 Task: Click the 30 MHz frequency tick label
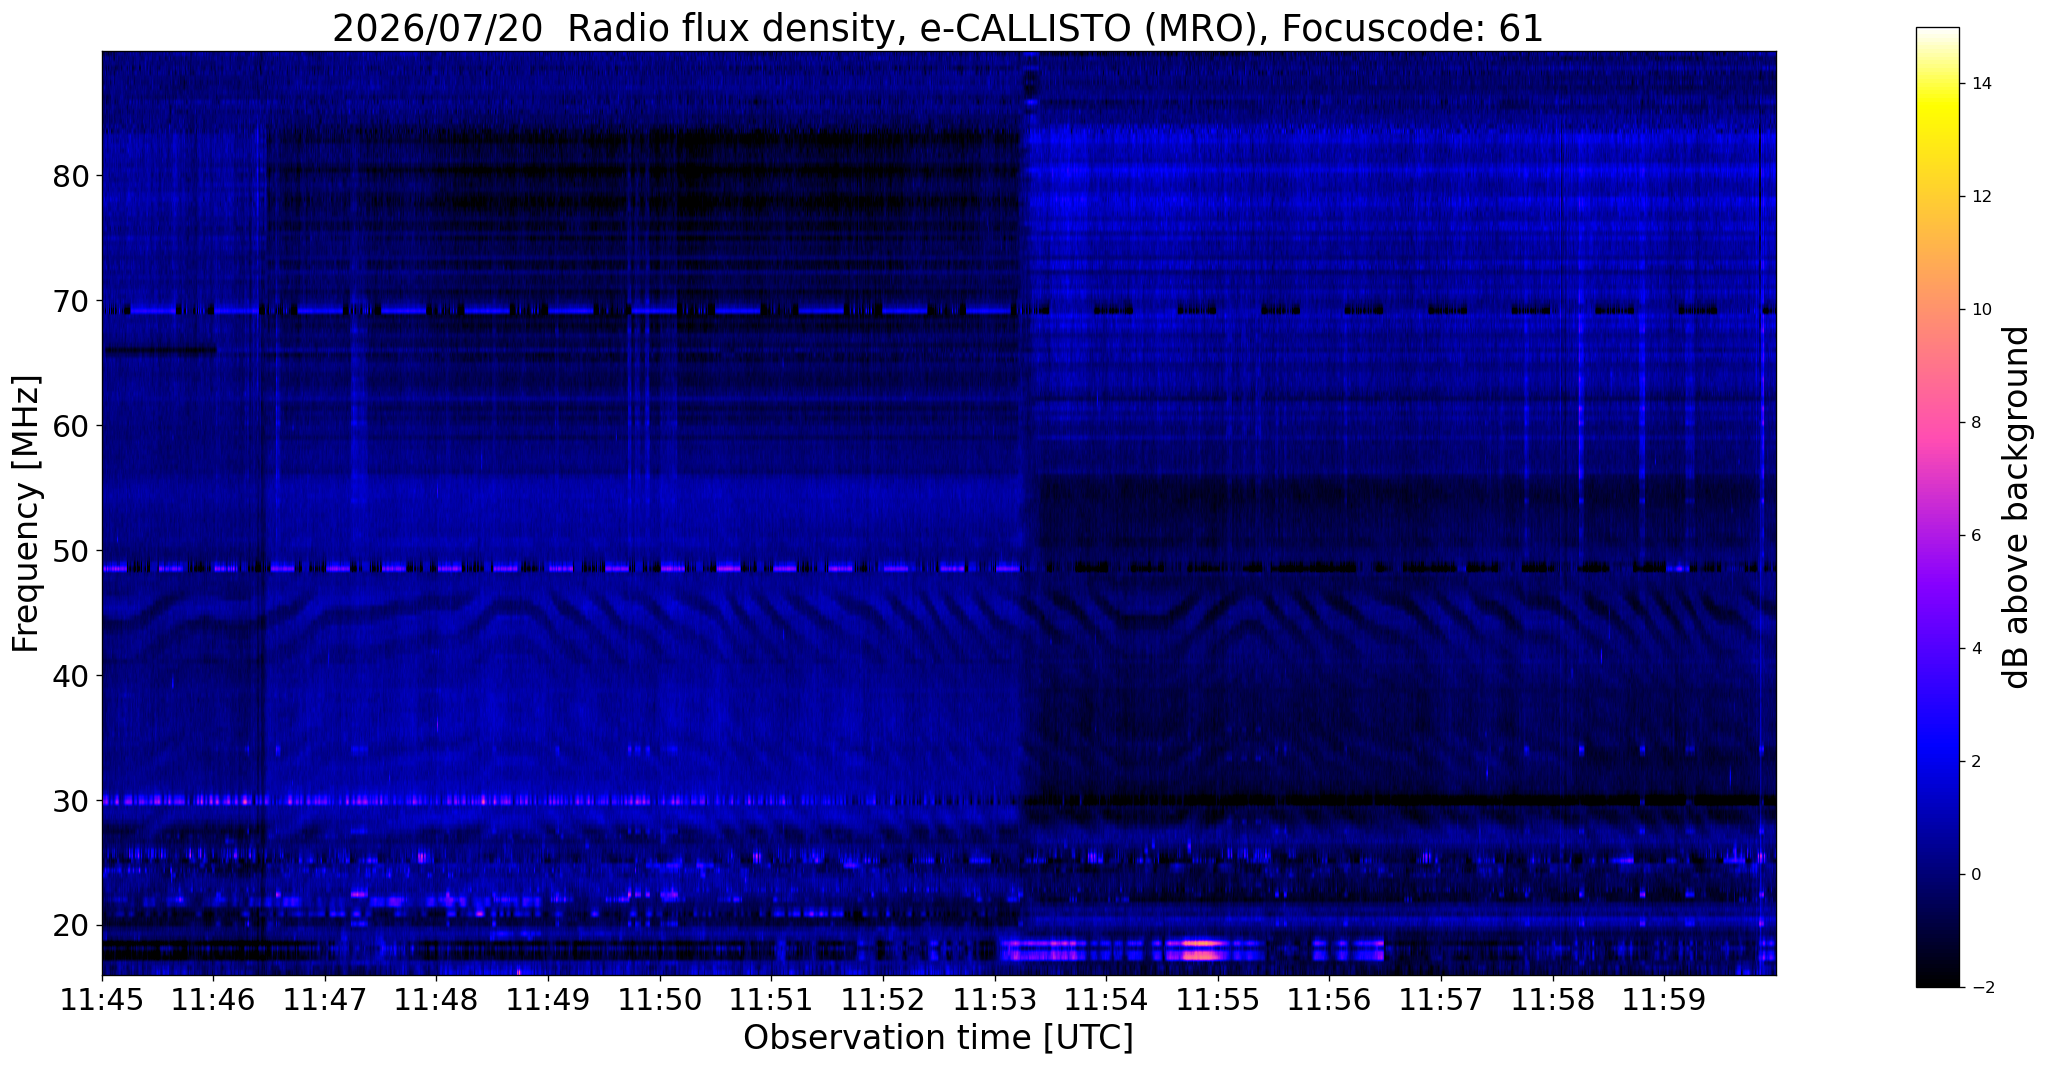click(x=71, y=801)
